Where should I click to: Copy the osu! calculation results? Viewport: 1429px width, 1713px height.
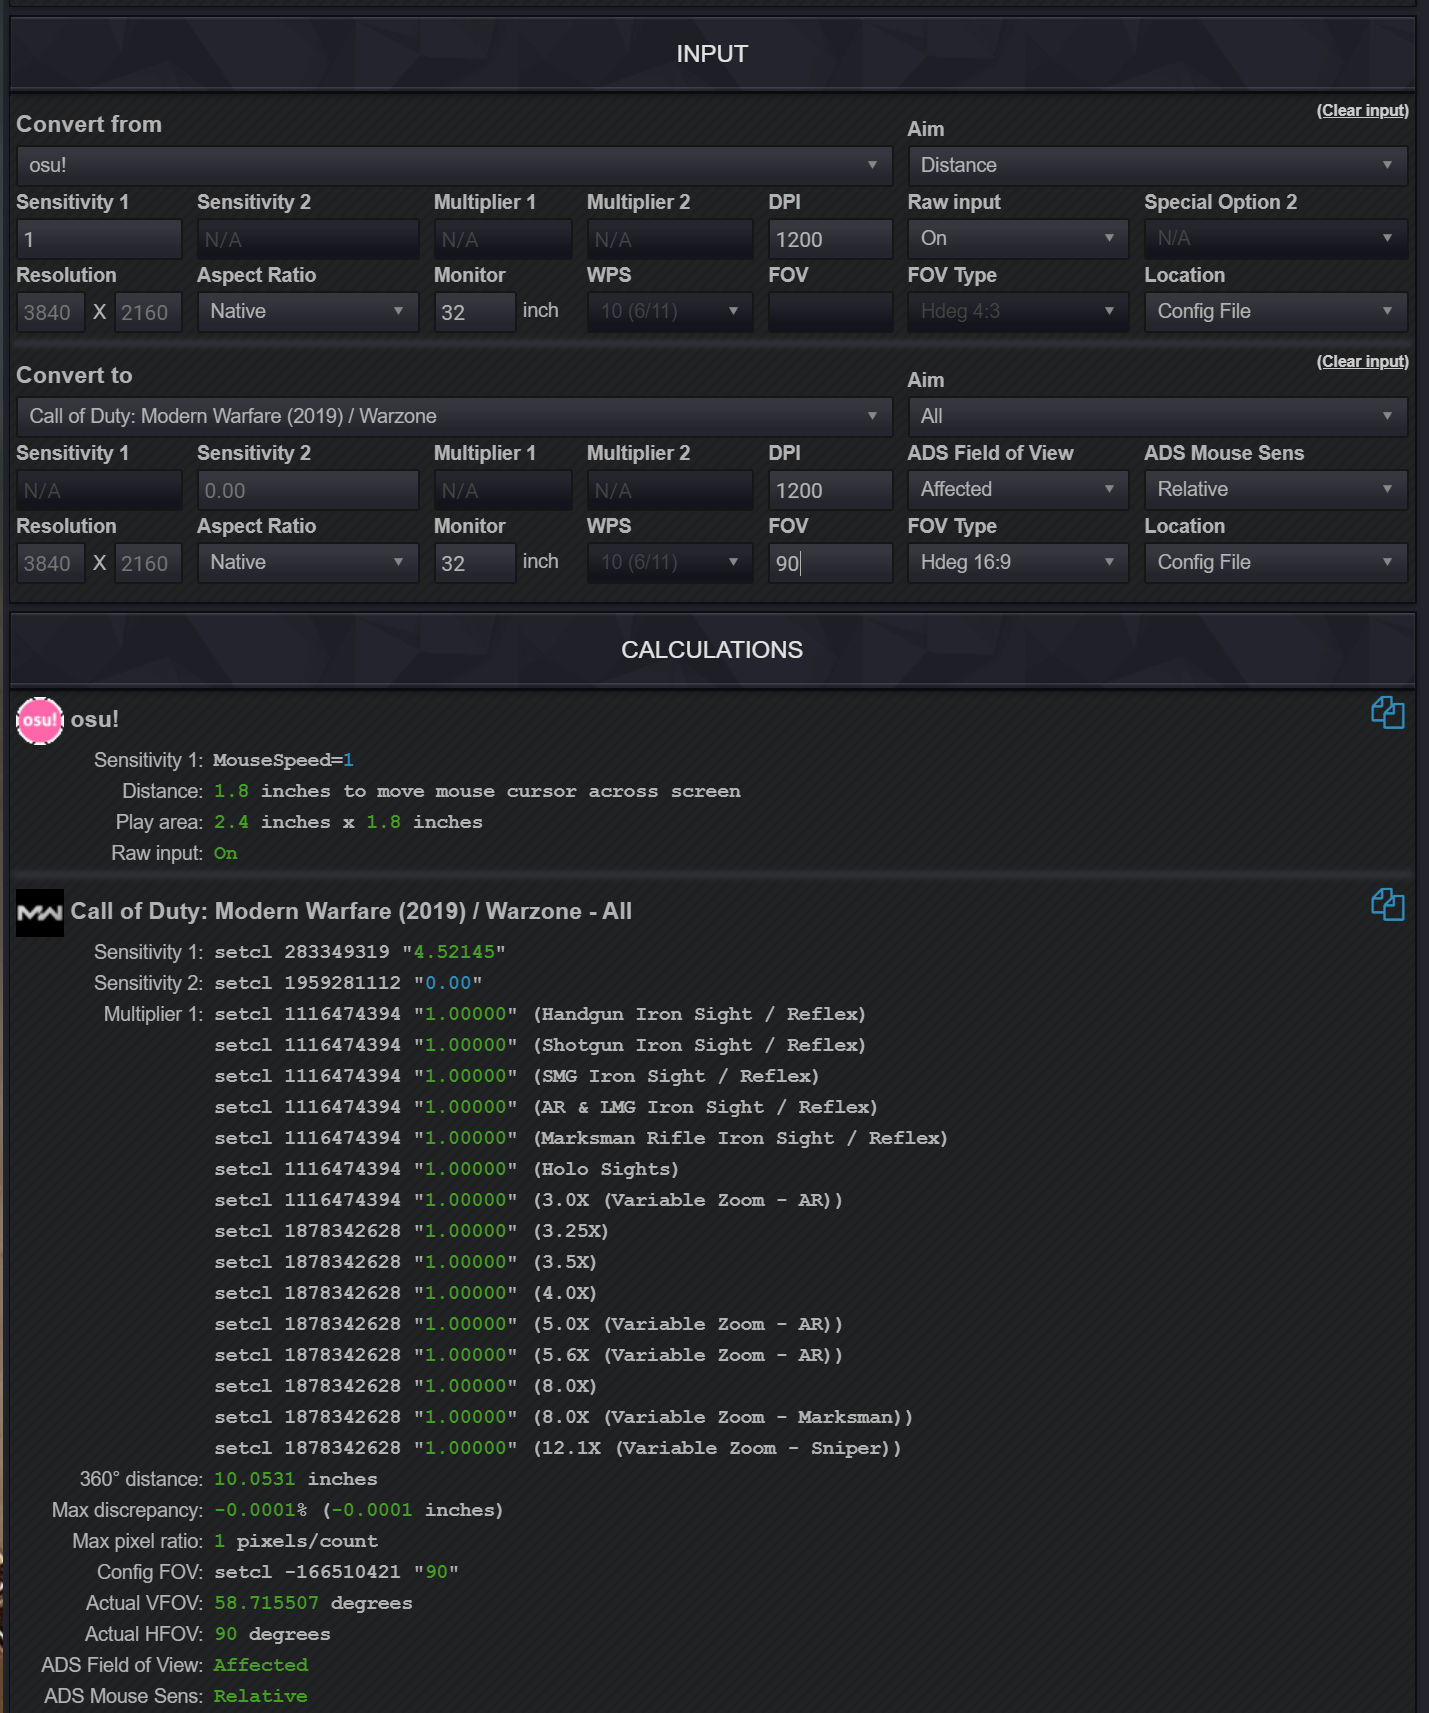(x=1387, y=713)
